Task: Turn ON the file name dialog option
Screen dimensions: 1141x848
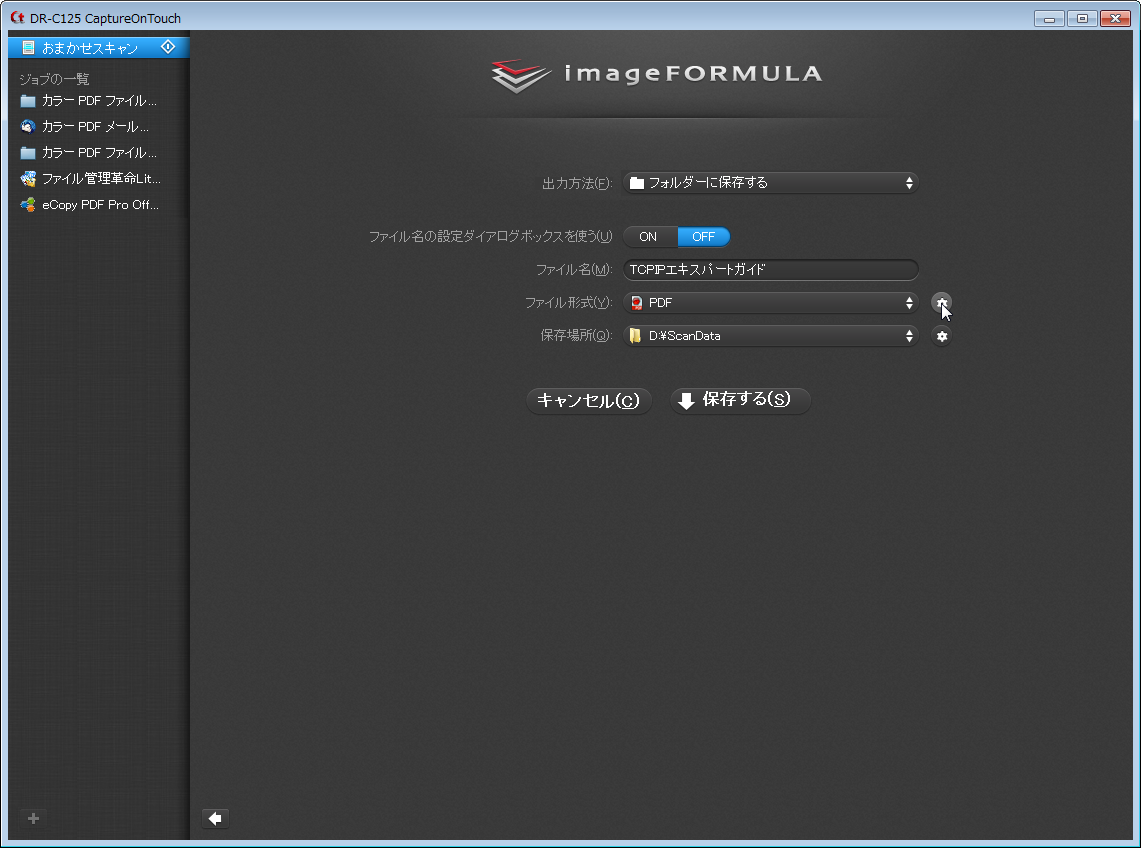Action: pyautogui.click(x=648, y=237)
